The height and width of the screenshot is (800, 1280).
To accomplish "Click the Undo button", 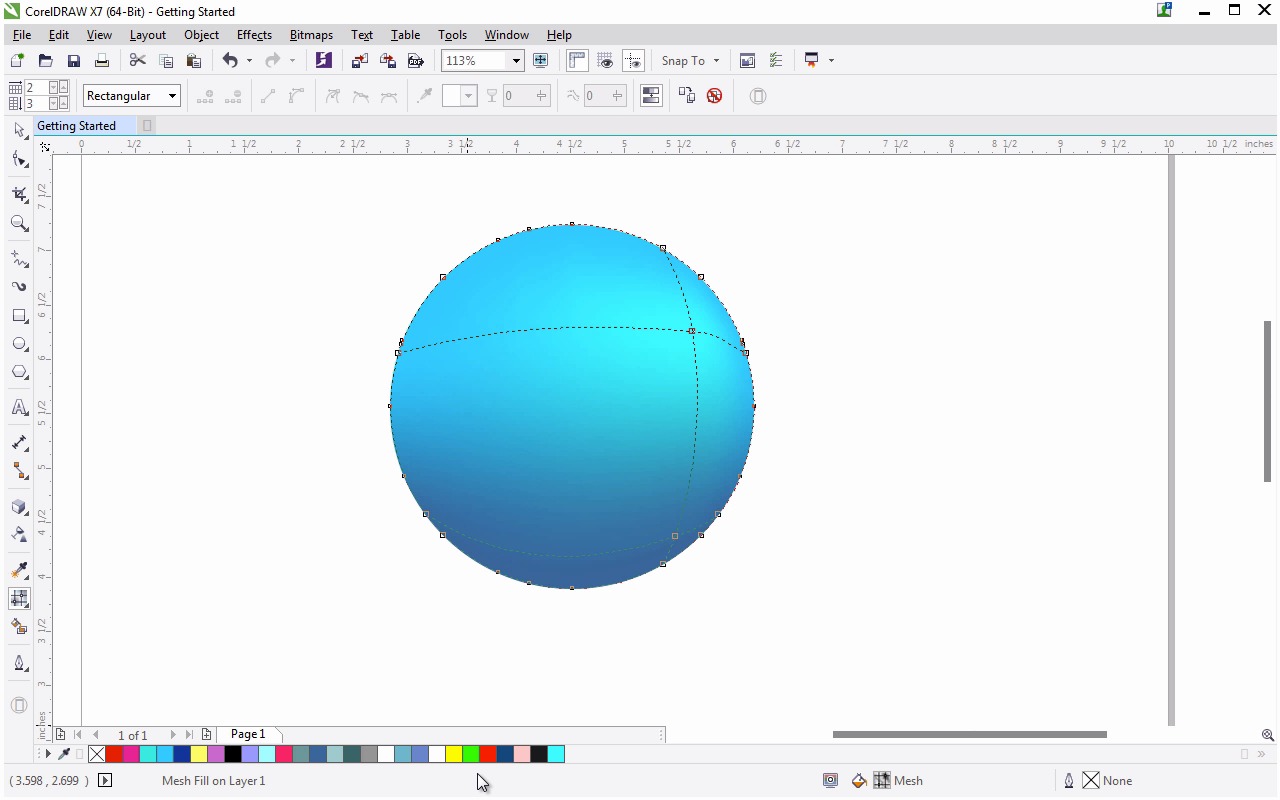I will click(230, 61).
